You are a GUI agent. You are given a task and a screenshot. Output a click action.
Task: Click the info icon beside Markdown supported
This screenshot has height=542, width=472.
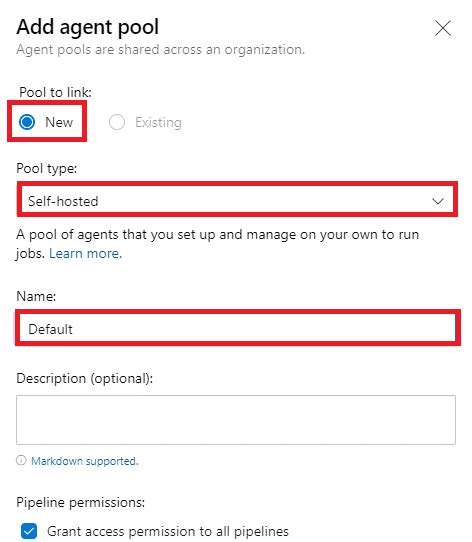point(21,460)
